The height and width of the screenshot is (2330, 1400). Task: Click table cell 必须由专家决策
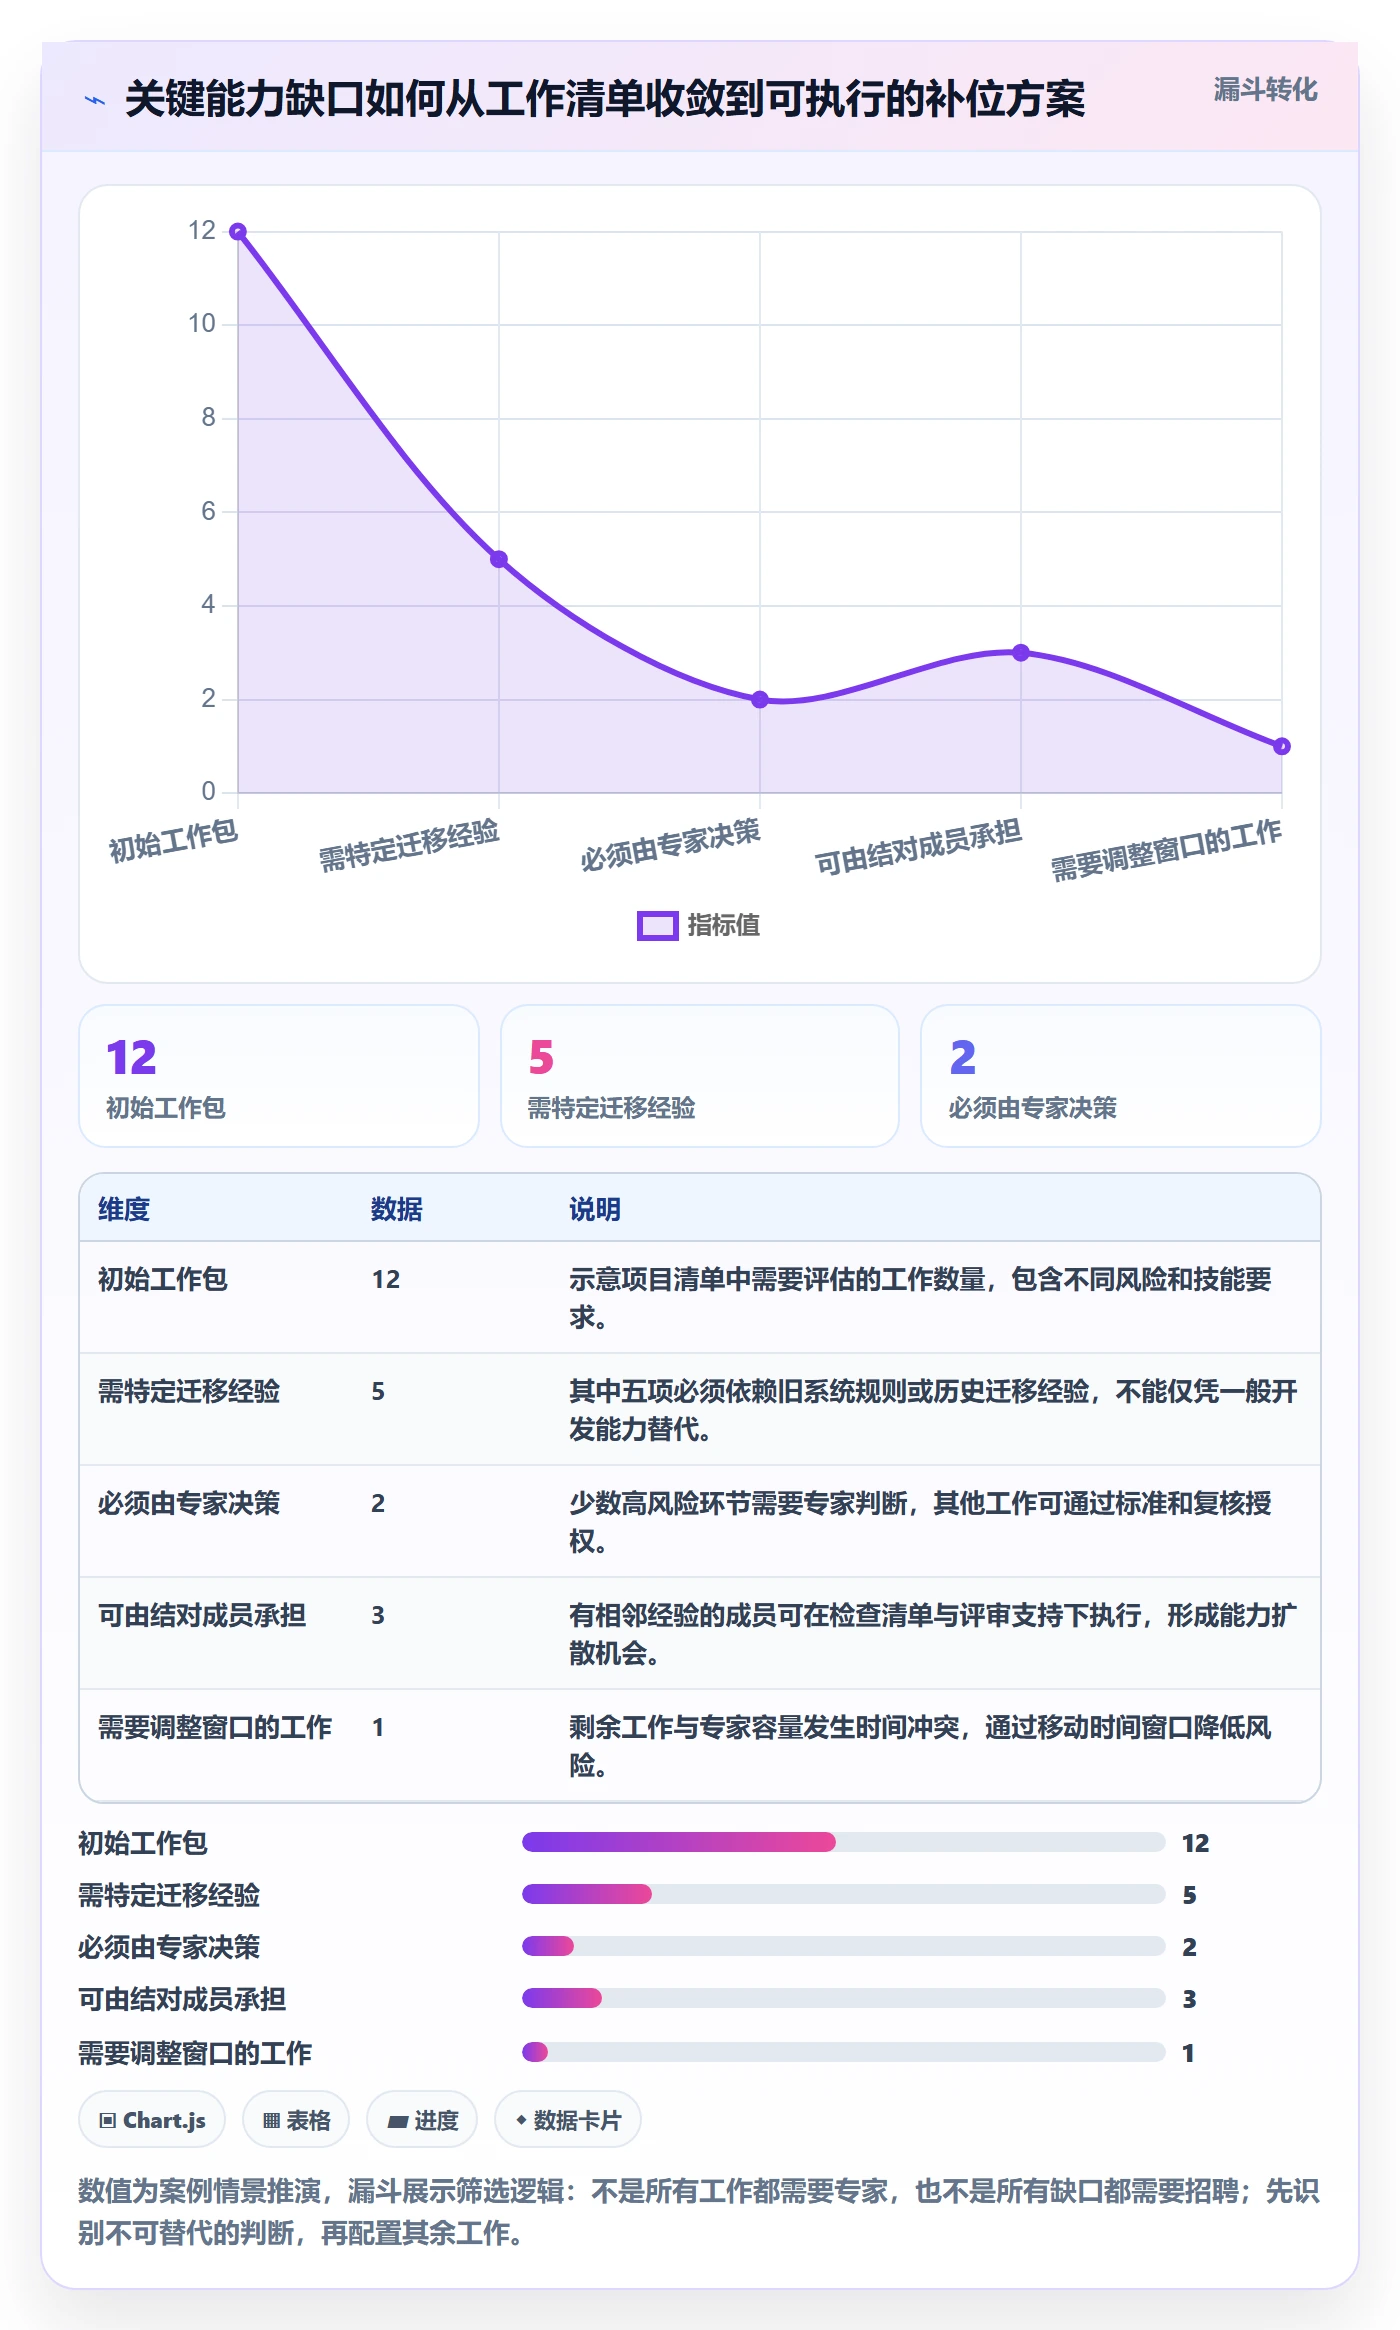[189, 1503]
